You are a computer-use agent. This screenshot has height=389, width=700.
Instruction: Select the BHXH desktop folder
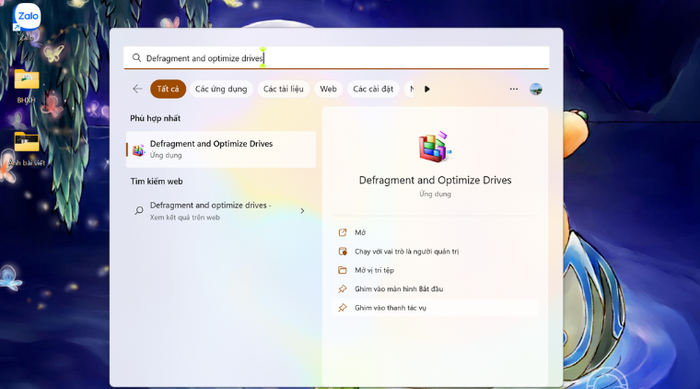pos(26,86)
